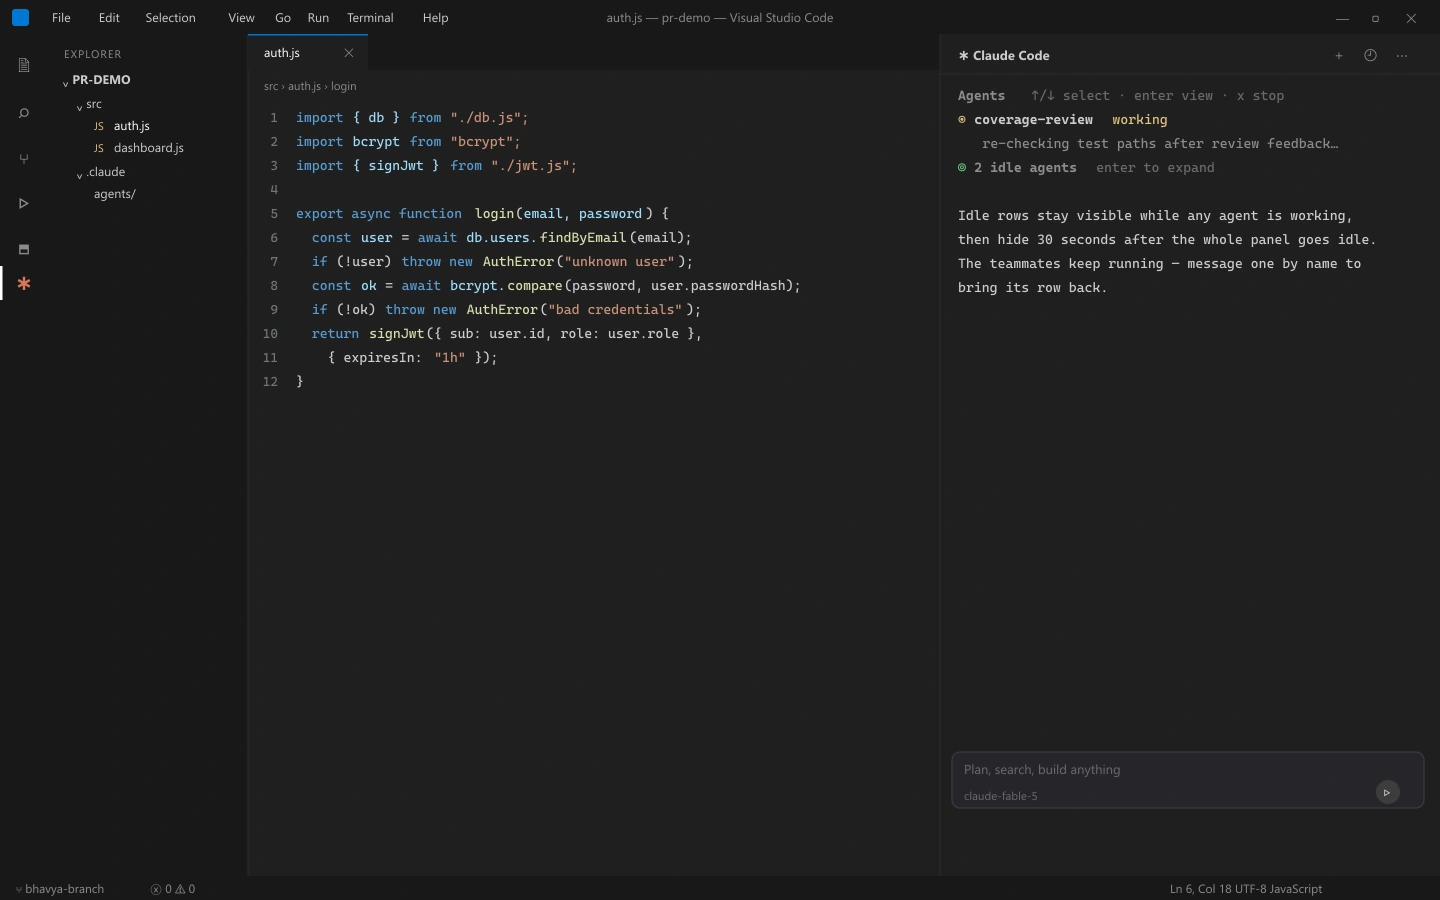Click the claude-fable-5 model label
The width and height of the screenshot is (1440, 900).
1001,796
